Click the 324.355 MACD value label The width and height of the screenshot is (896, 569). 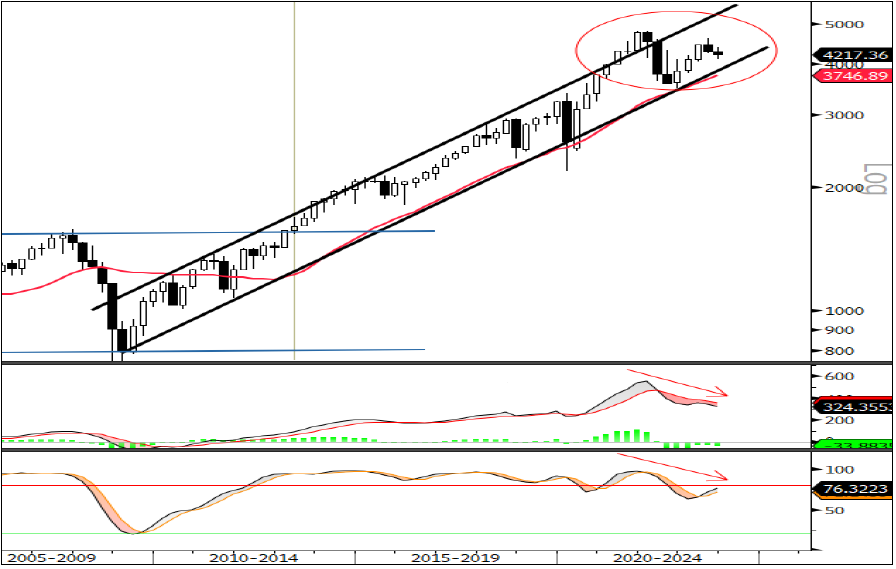click(x=853, y=407)
